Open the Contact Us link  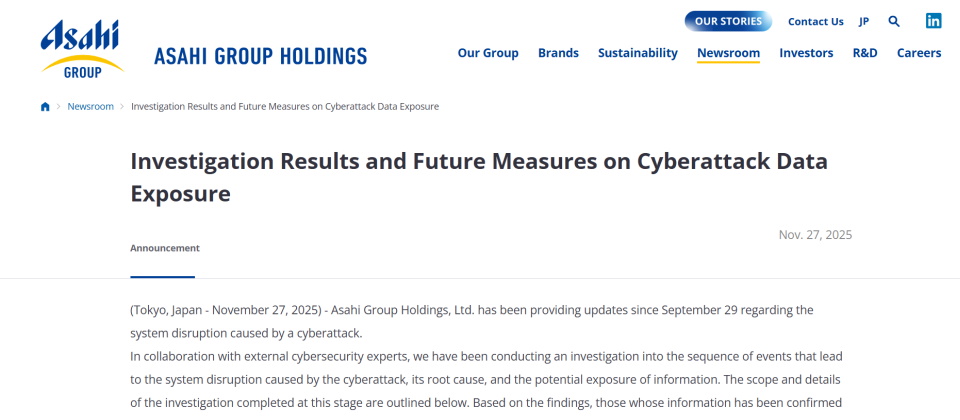point(815,21)
